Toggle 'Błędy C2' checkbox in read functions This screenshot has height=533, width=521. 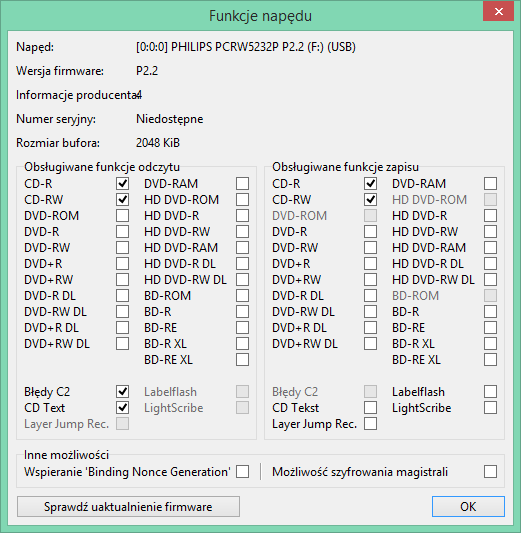pyautogui.click(x=122, y=392)
